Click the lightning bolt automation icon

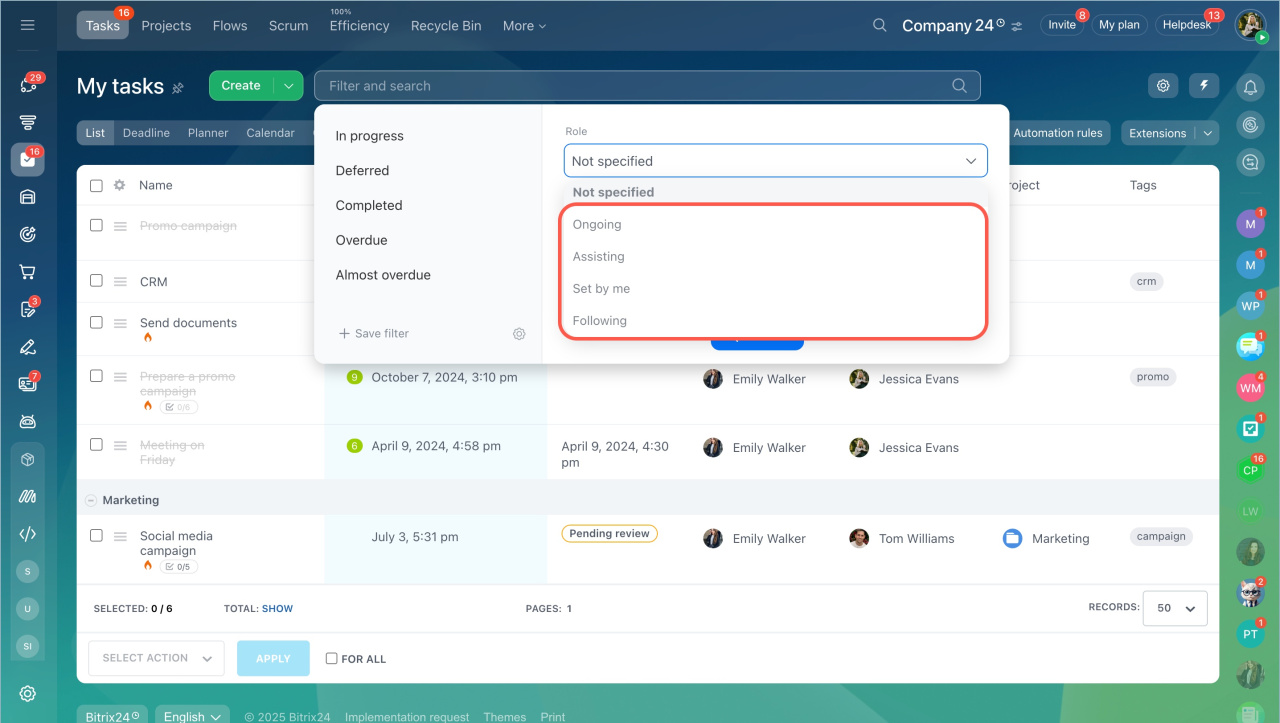(1204, 86)
